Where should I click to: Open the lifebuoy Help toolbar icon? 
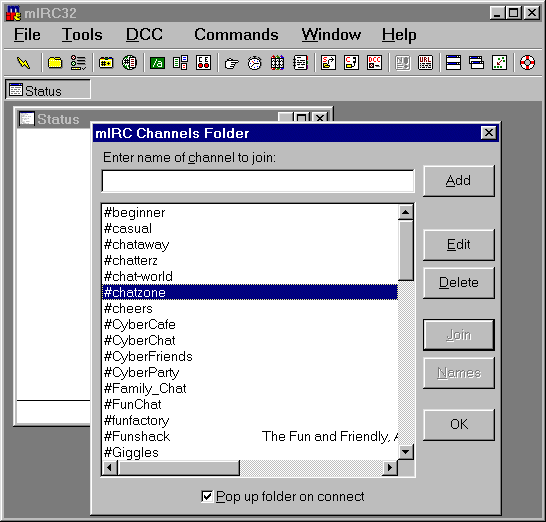(x=527, y=63)
